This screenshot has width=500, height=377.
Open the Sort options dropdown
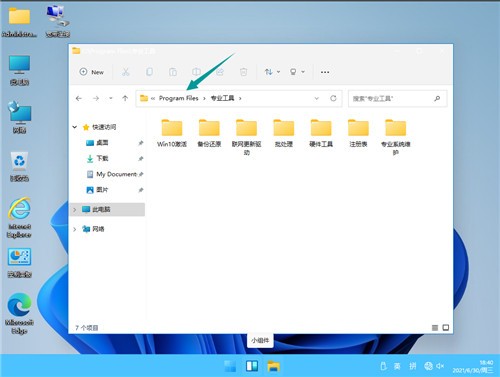272,72
